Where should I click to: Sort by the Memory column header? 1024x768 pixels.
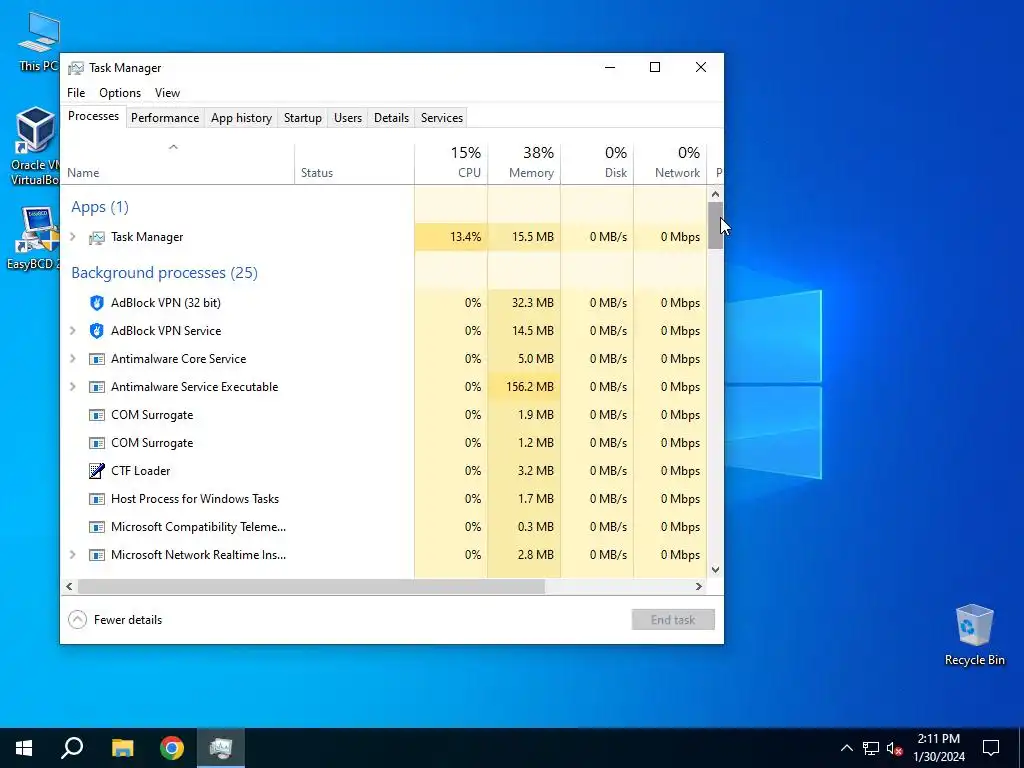524,163
